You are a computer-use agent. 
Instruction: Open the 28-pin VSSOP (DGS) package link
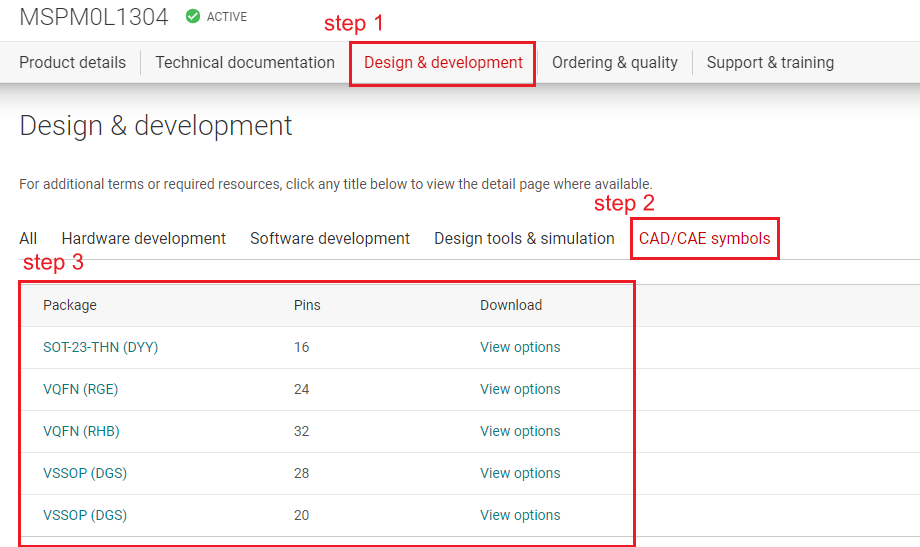click(85, 473)
